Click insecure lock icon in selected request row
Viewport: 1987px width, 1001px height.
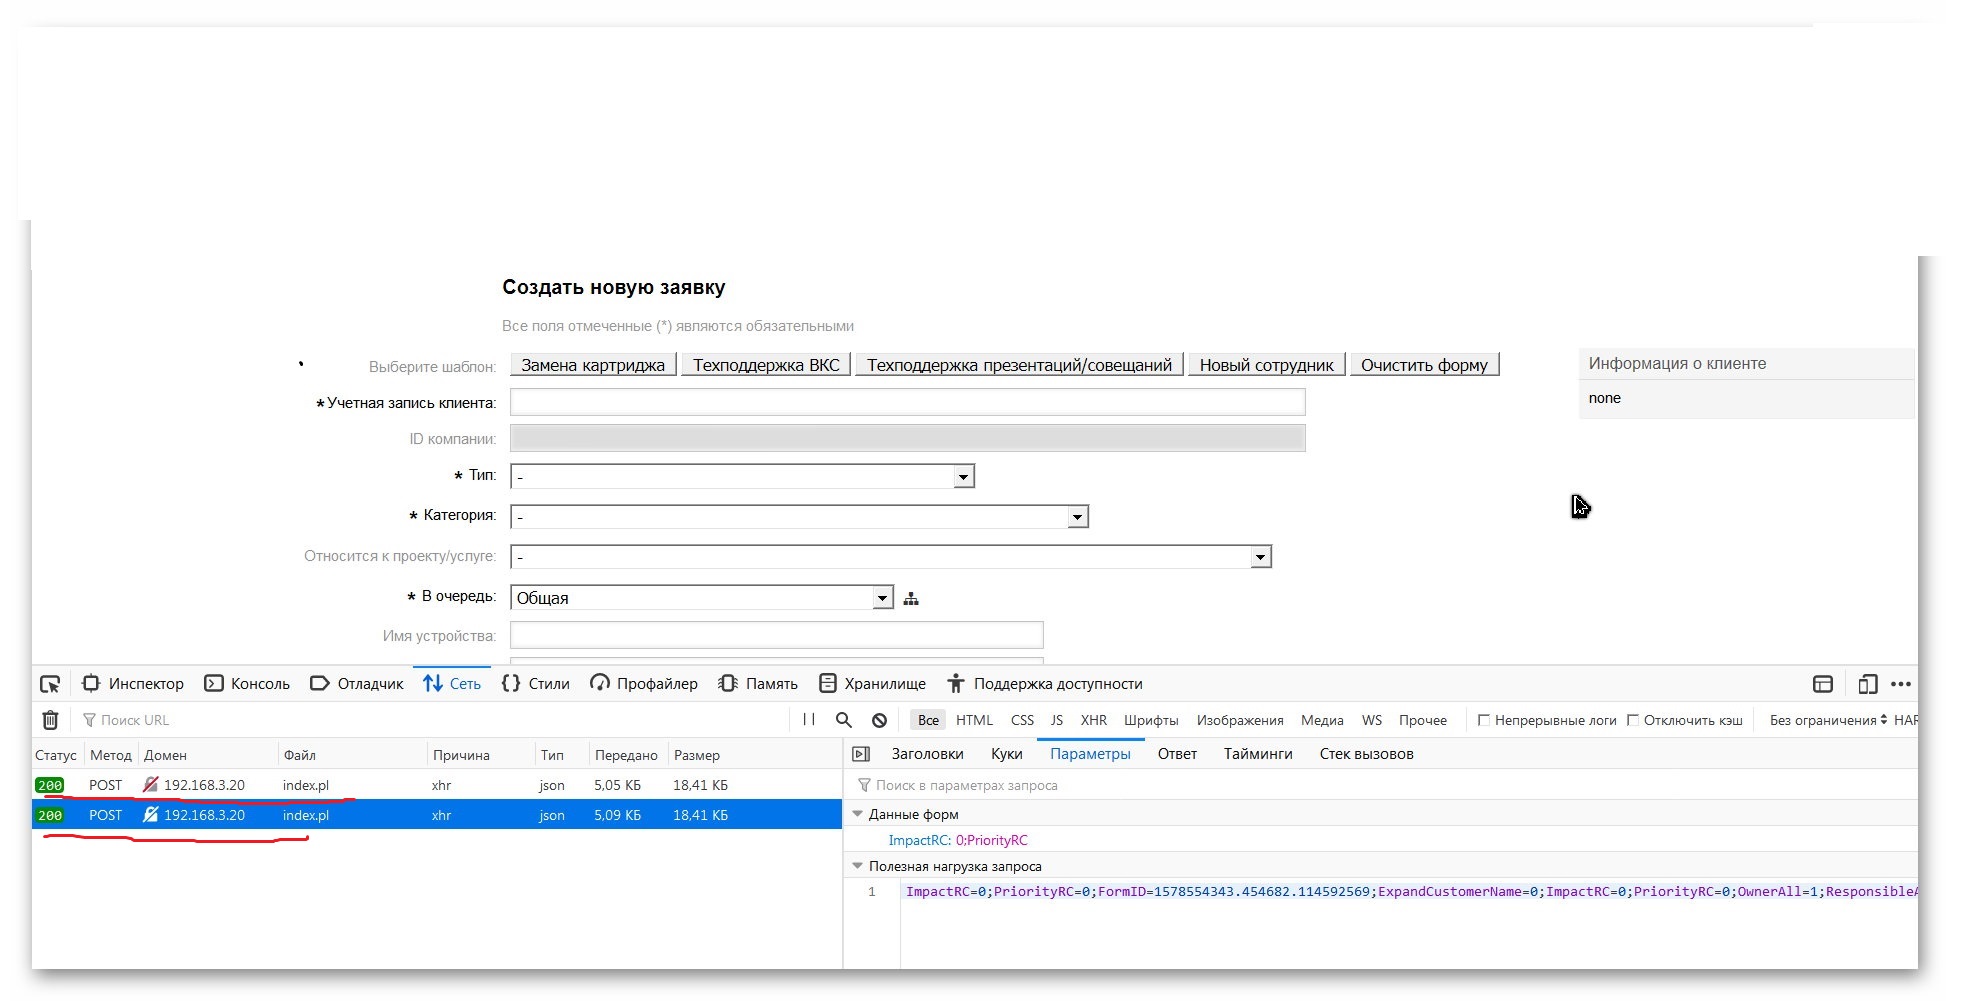[x=150, y=815]
